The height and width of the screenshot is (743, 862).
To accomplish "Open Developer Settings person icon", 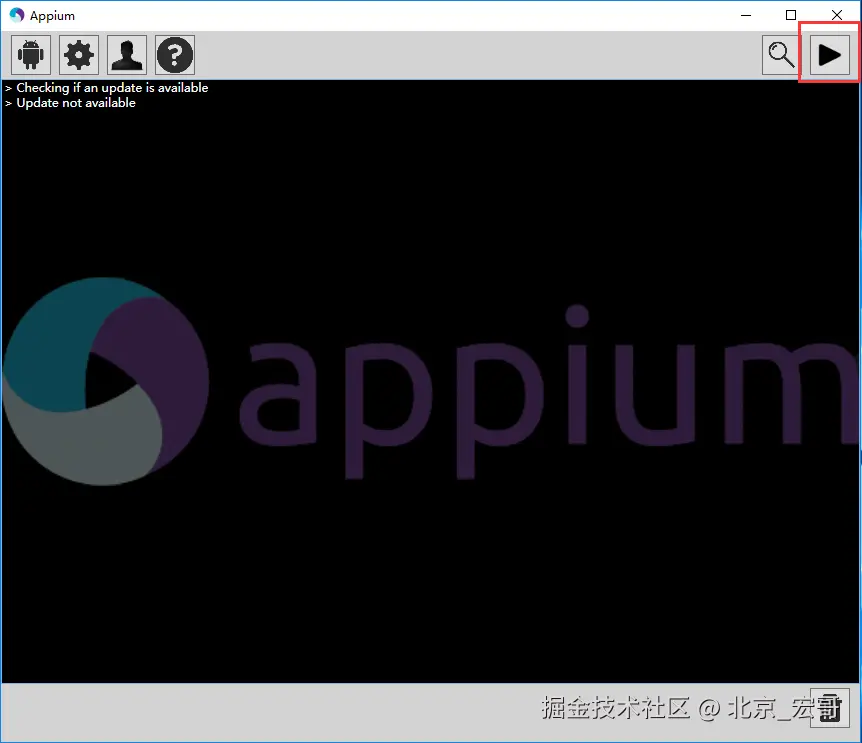I will click(x=127, y=55).
